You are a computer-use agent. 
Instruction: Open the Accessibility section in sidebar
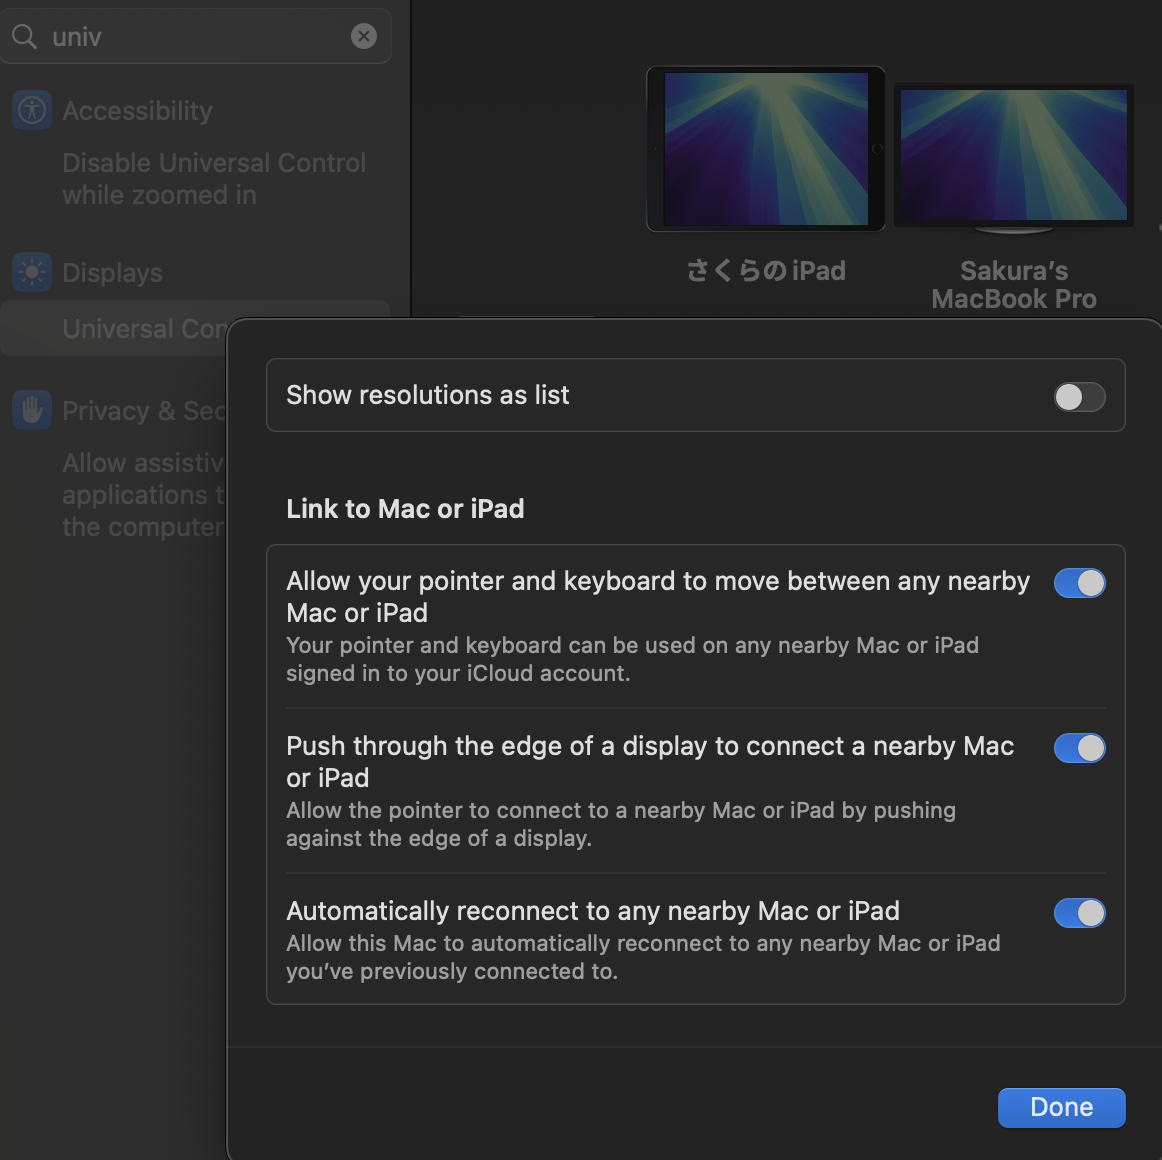pos(137,111)
